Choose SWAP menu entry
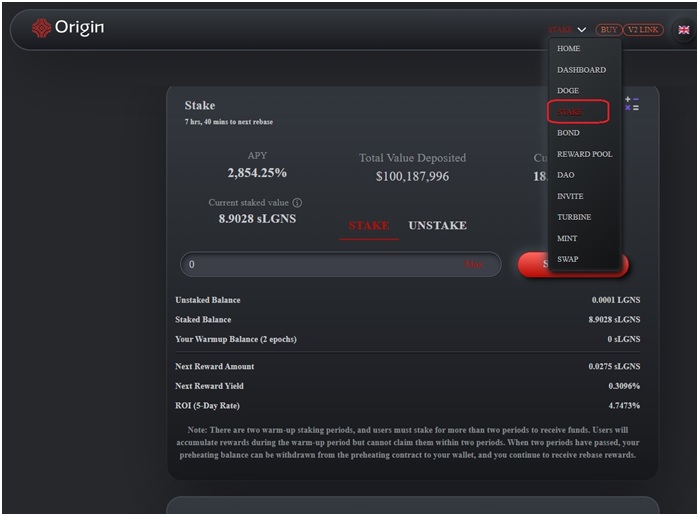698x514 pixels. 568,259
